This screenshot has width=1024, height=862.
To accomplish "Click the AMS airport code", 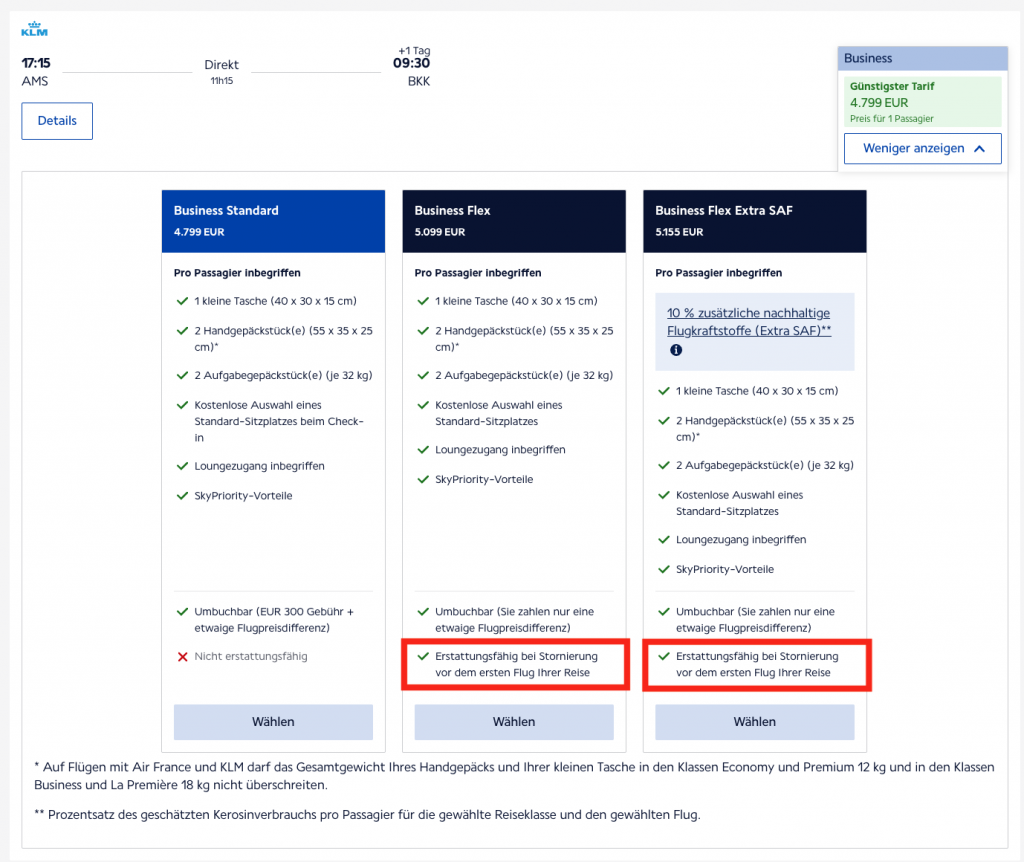I will (35, 81).
